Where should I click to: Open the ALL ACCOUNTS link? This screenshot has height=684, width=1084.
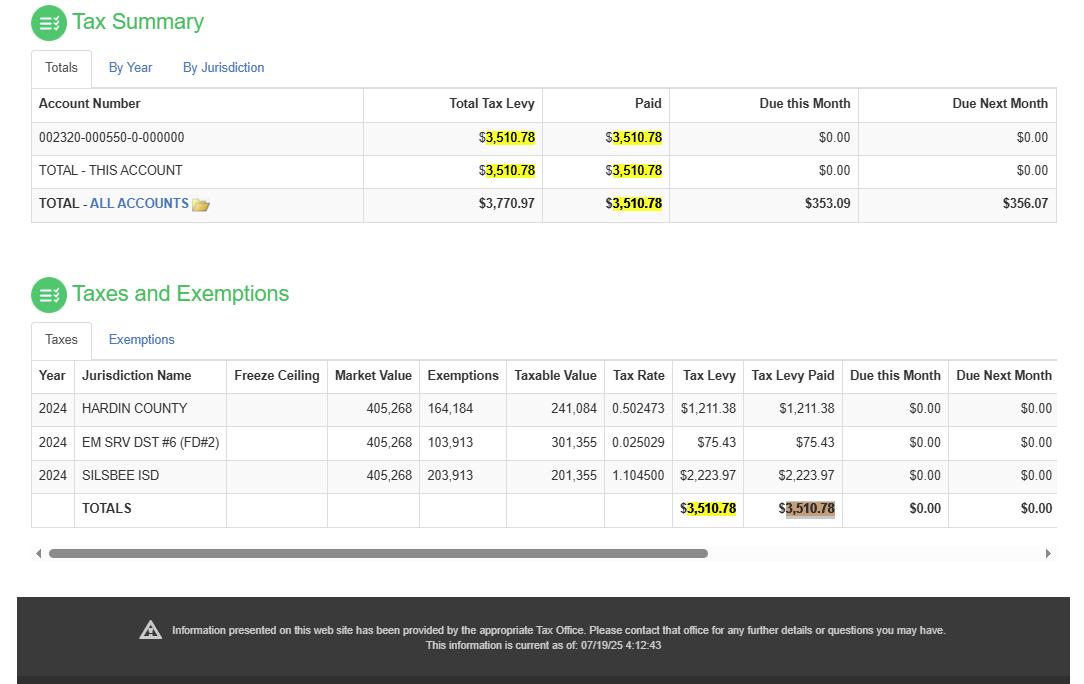[x=139, y=204]
